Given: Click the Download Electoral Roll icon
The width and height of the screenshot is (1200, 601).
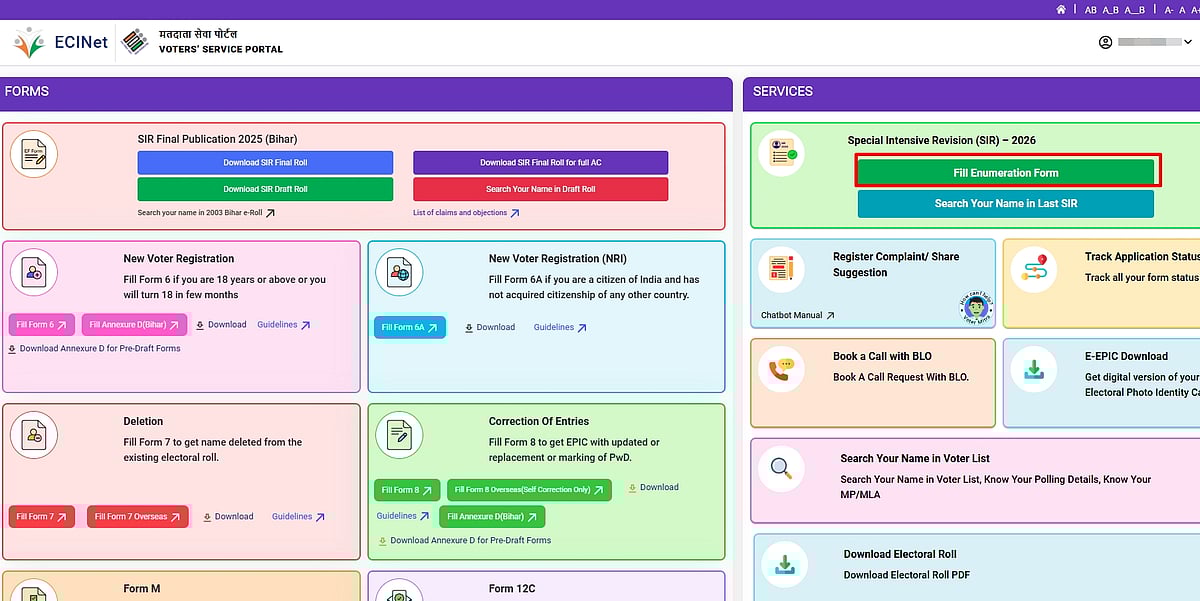Looking at the screenshot, I should click(x=785, y=564).
